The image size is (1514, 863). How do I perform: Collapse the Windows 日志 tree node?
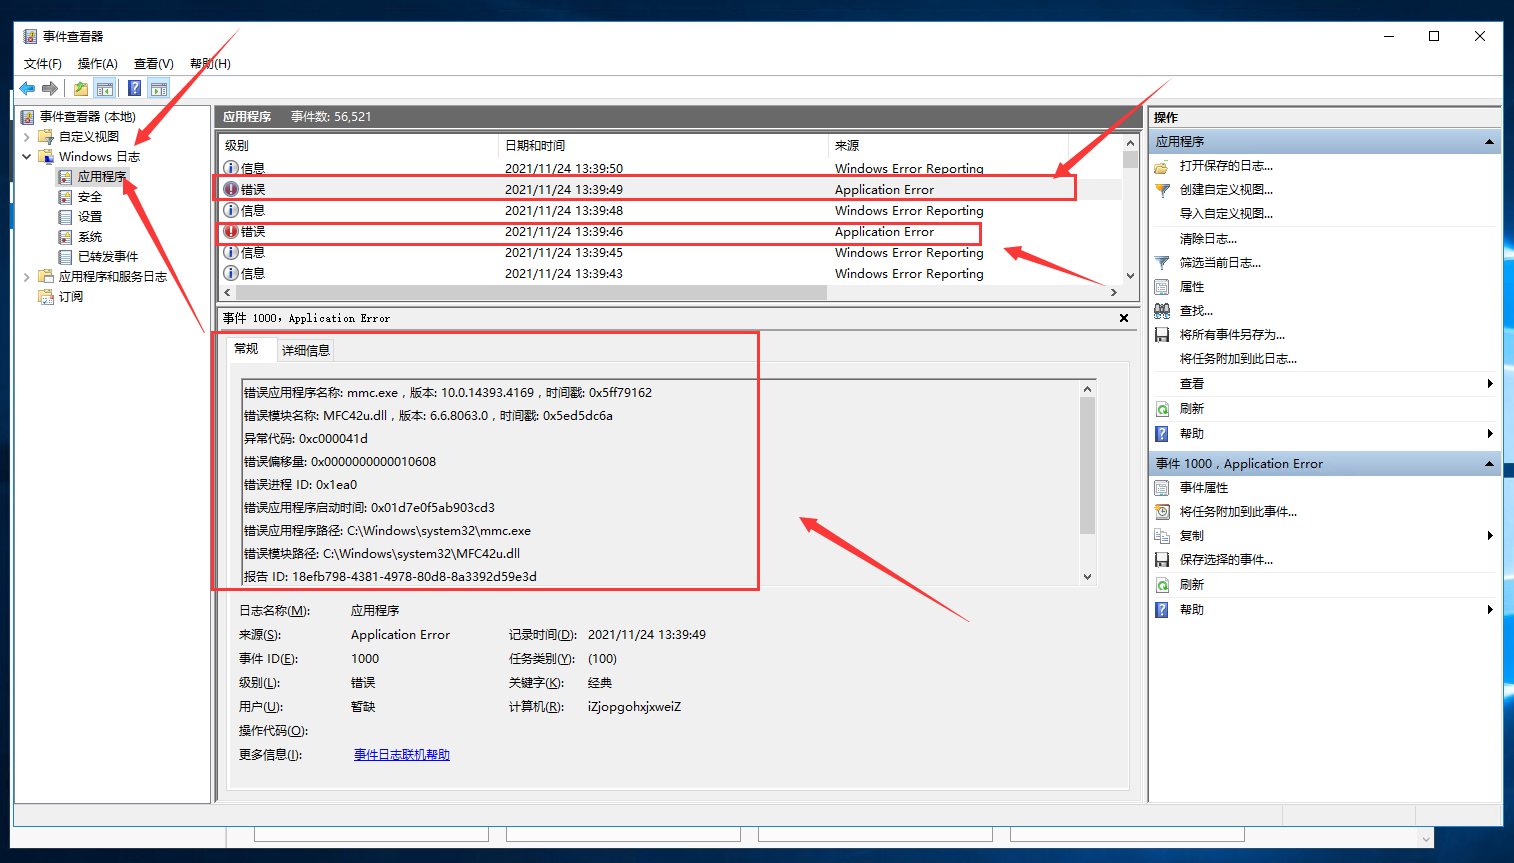(27, 157)
